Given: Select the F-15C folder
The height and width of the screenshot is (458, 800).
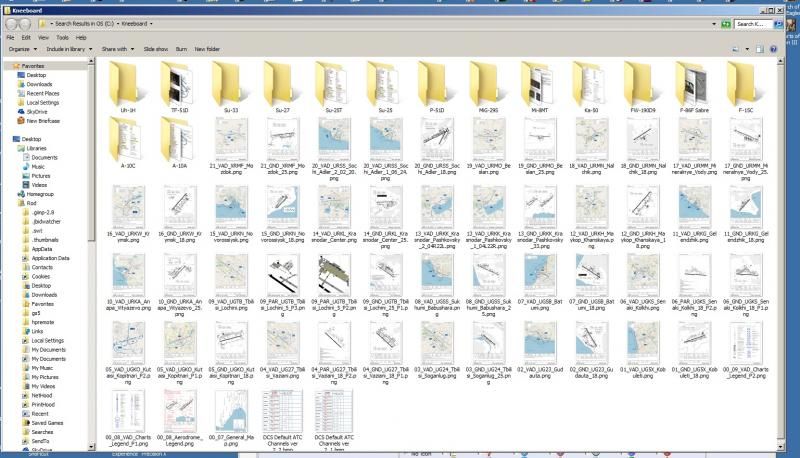Looking at the screenshot, I should point(745,85).
